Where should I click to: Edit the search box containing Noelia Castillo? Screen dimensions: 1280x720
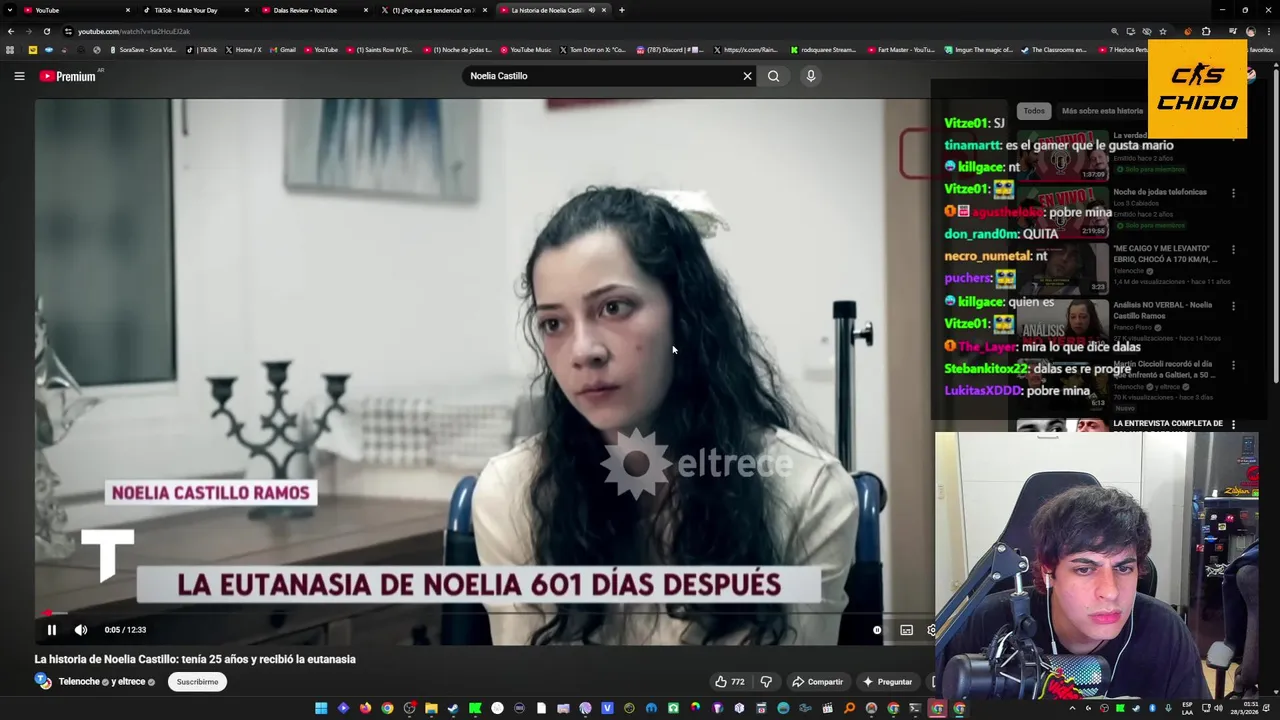pyautogui.click(x=600, y=76)
